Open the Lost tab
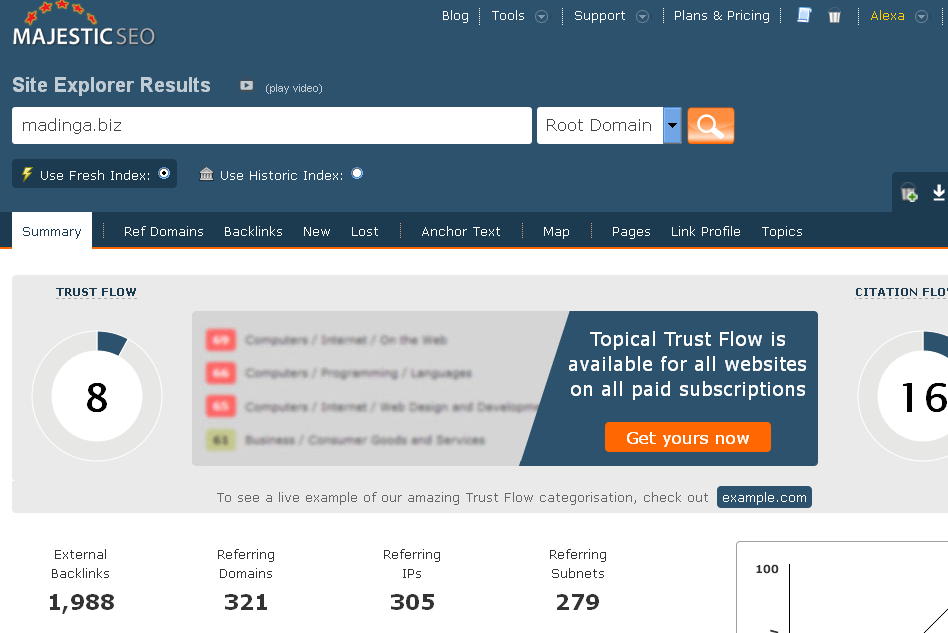This screenshot has width=948, height=633. pyautogui.click(x=365, y=232)
